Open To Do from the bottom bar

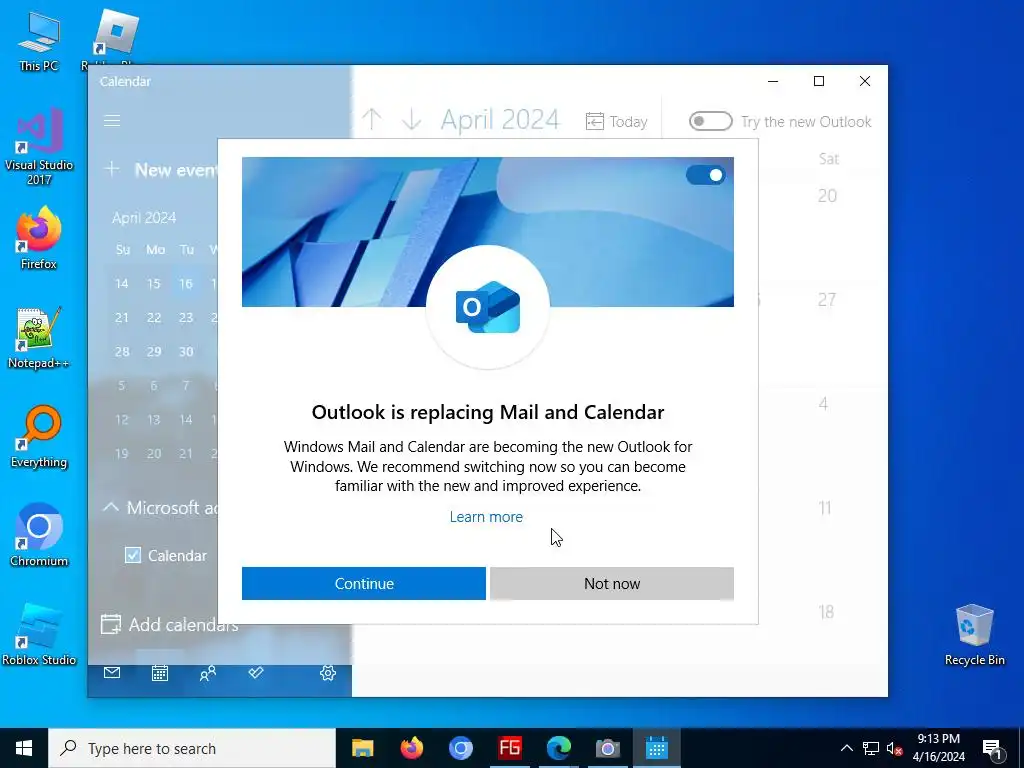tap(256, 673)
